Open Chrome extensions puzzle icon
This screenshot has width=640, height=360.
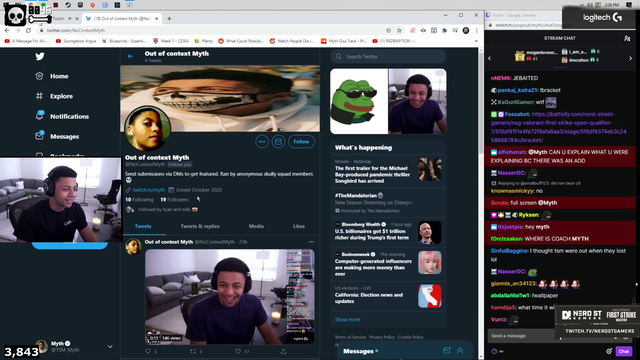(444, 31)
